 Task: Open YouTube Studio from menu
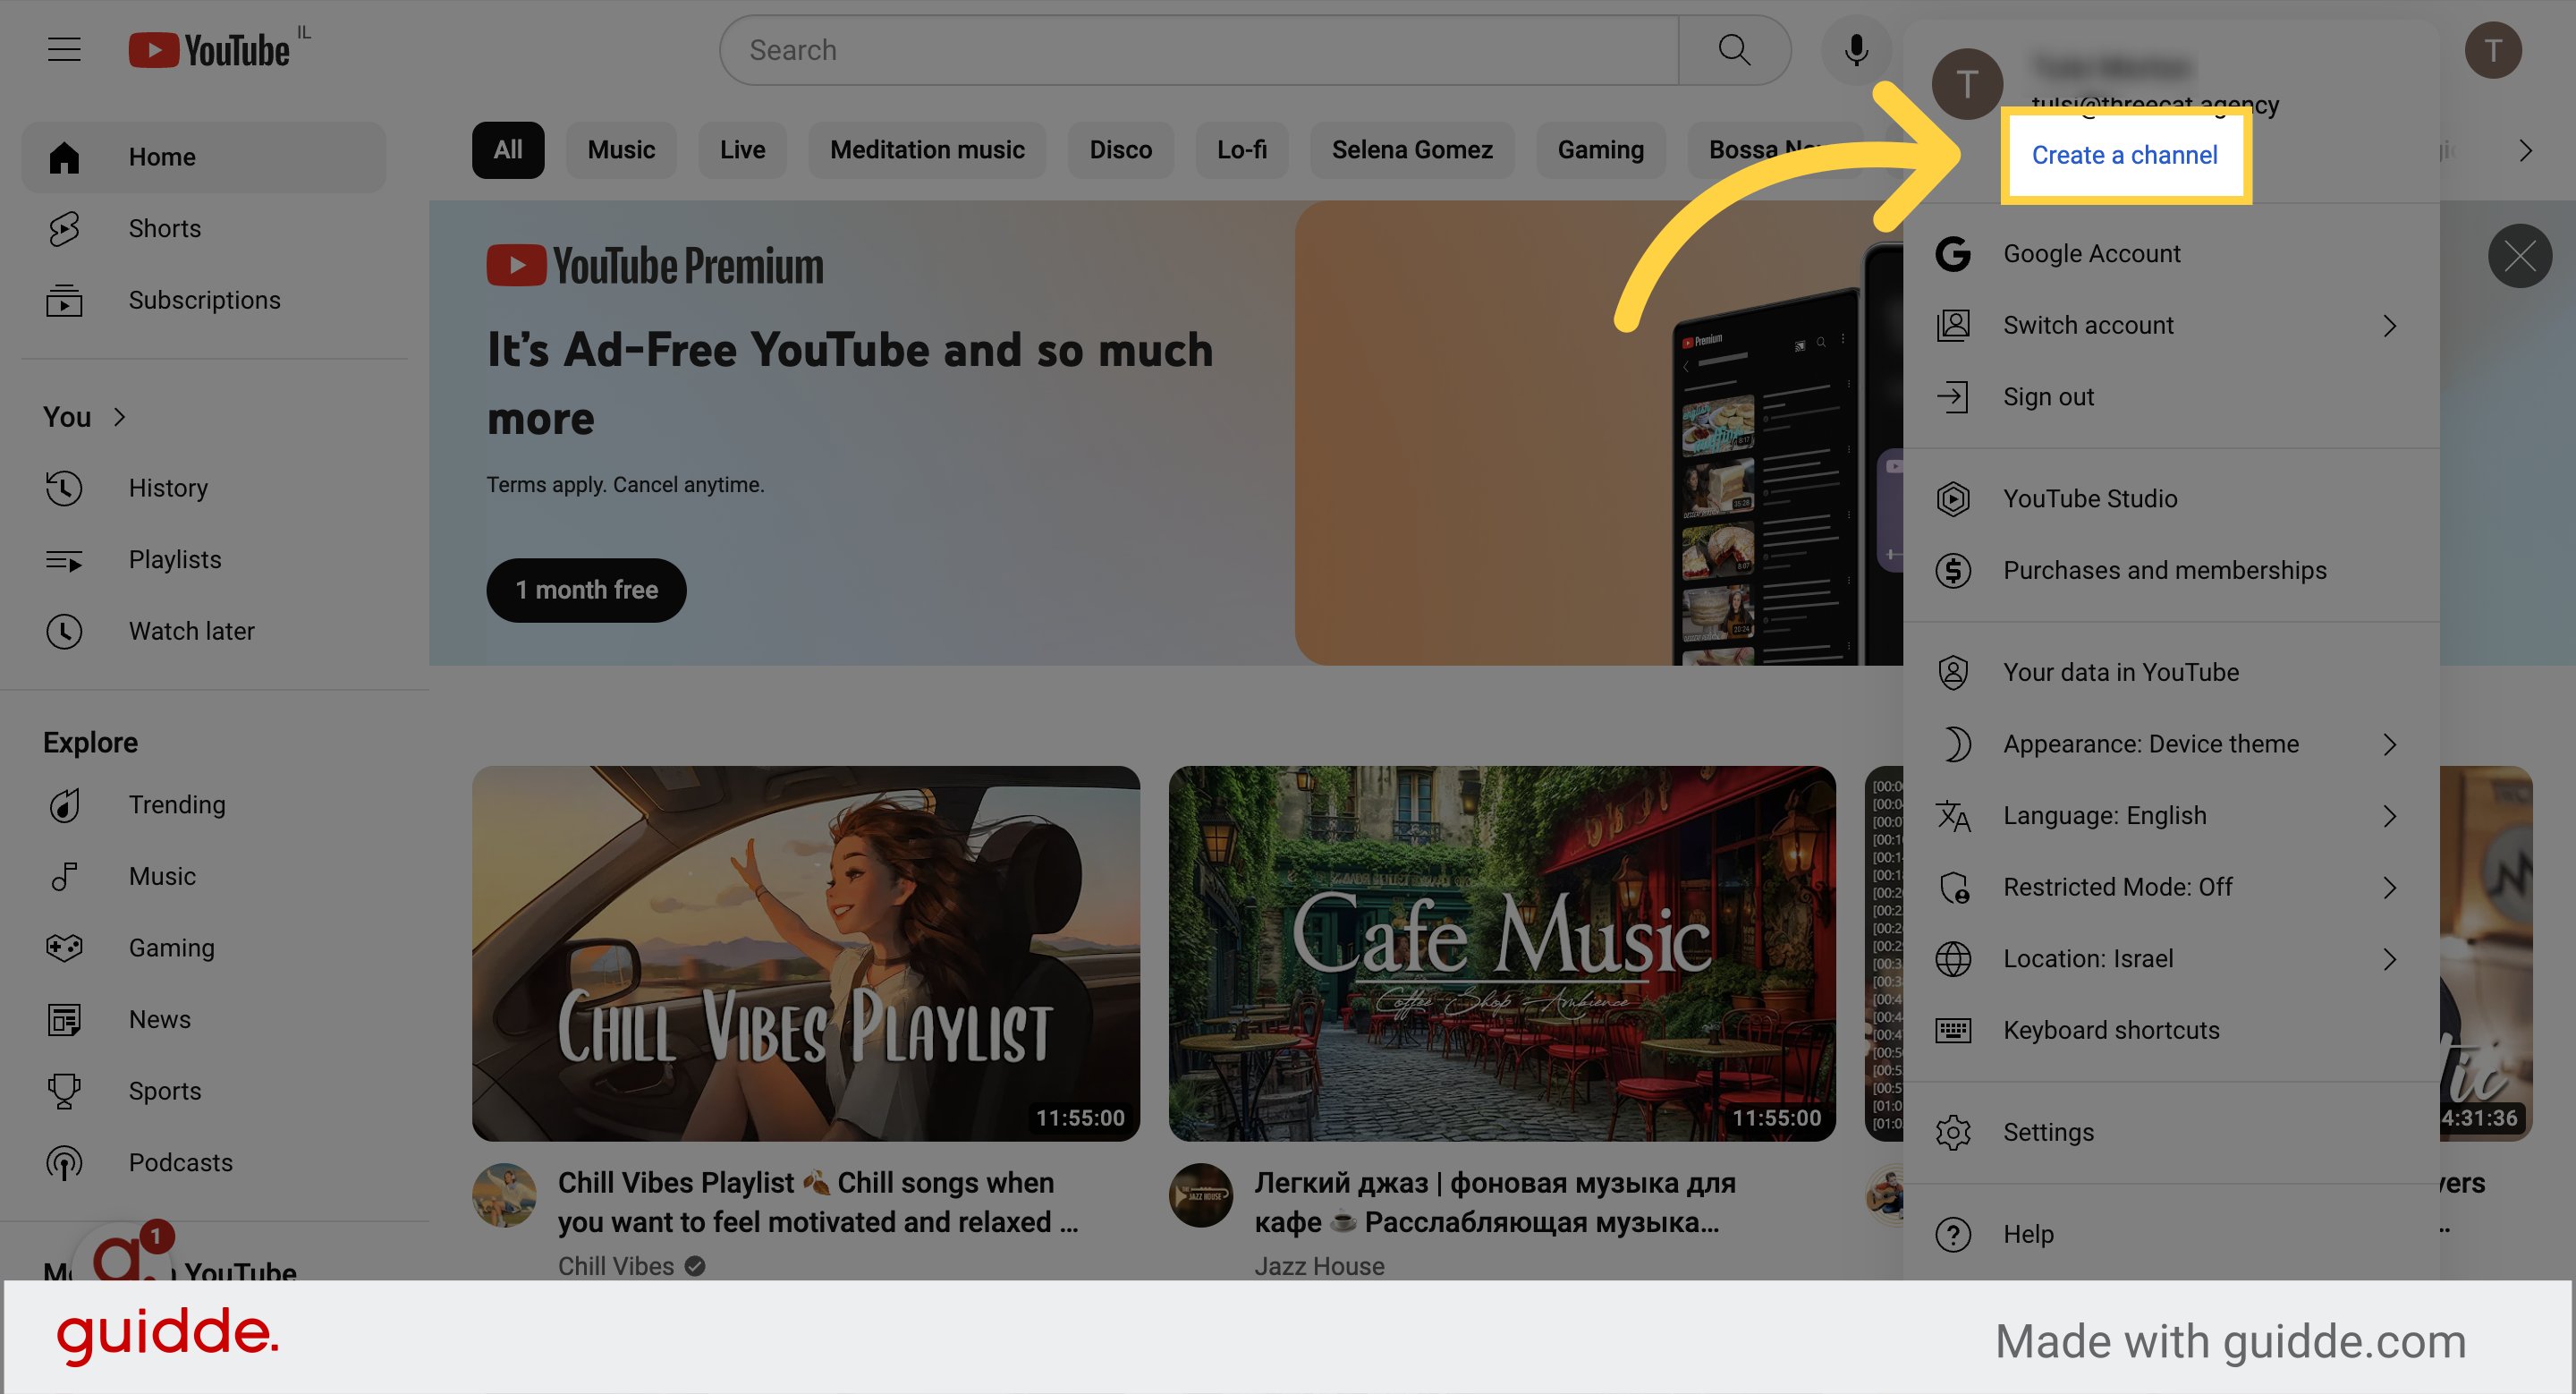pyautogui.click(x=2171, y=499)
